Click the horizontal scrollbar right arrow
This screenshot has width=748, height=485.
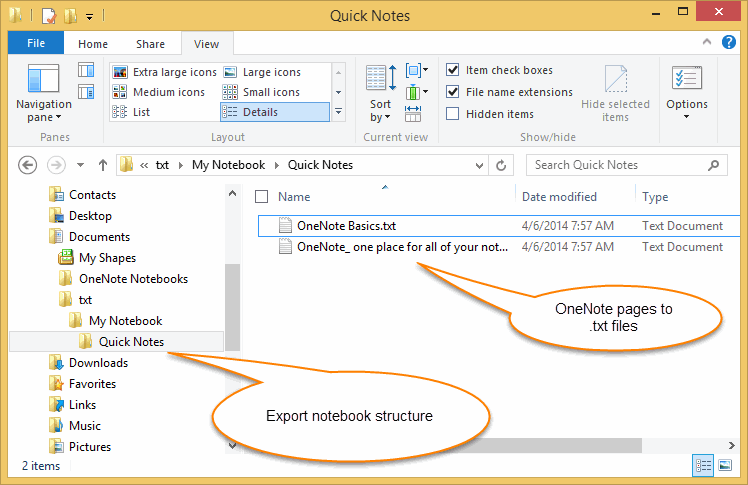point(731,445)
